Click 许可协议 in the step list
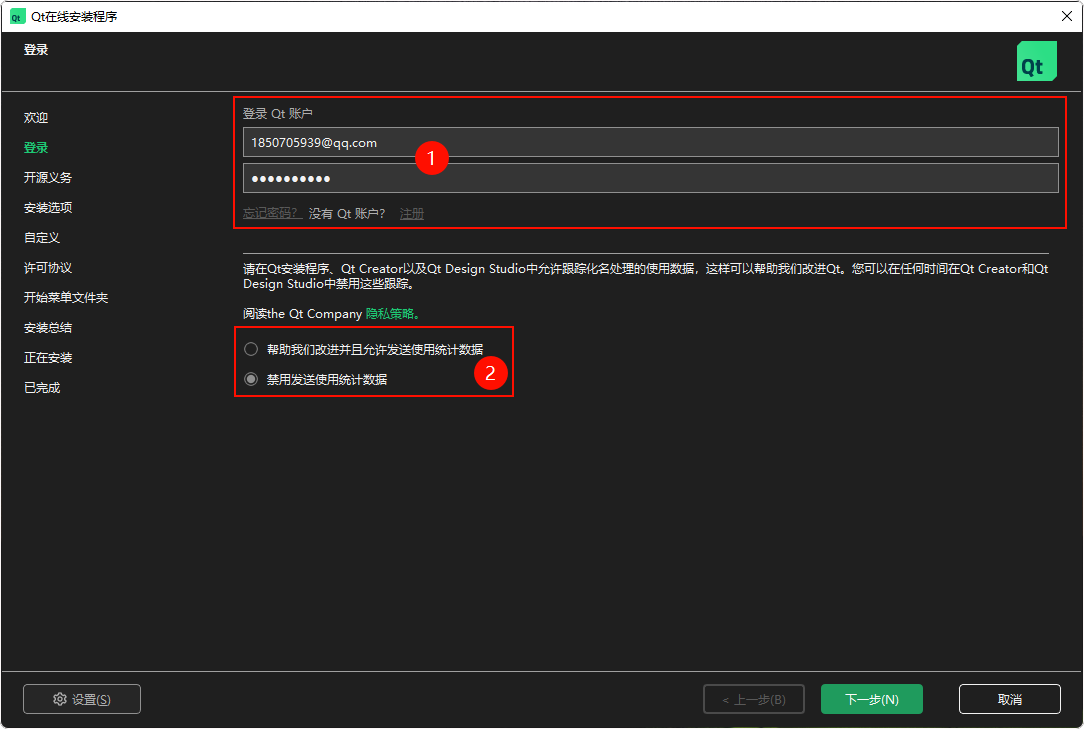The height and width of the screenshot is (729, 1084). (48, 267)
